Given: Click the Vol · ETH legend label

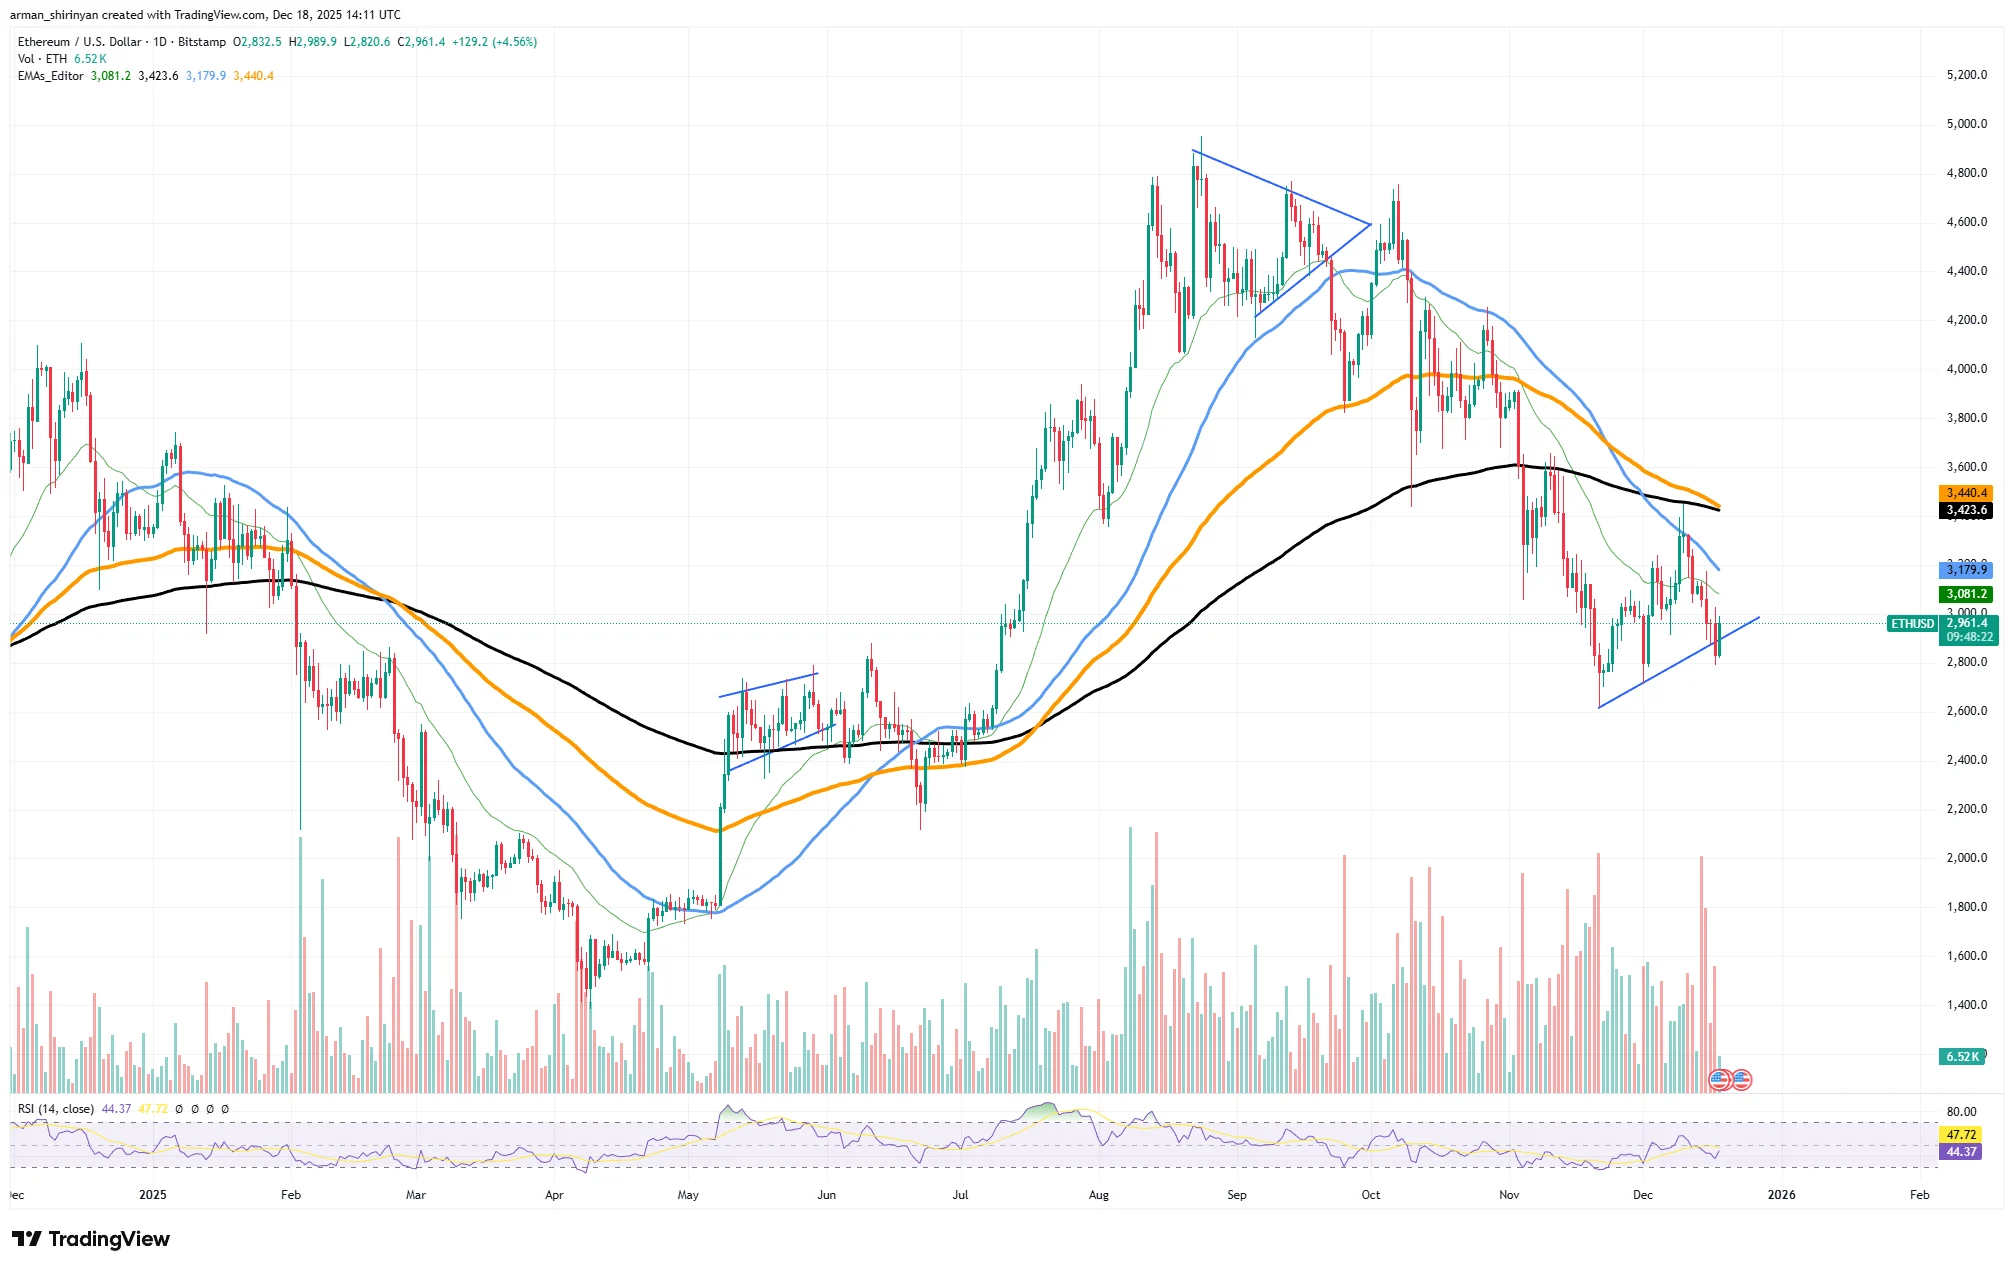Looking at the screenshot, I should (43, 59).
